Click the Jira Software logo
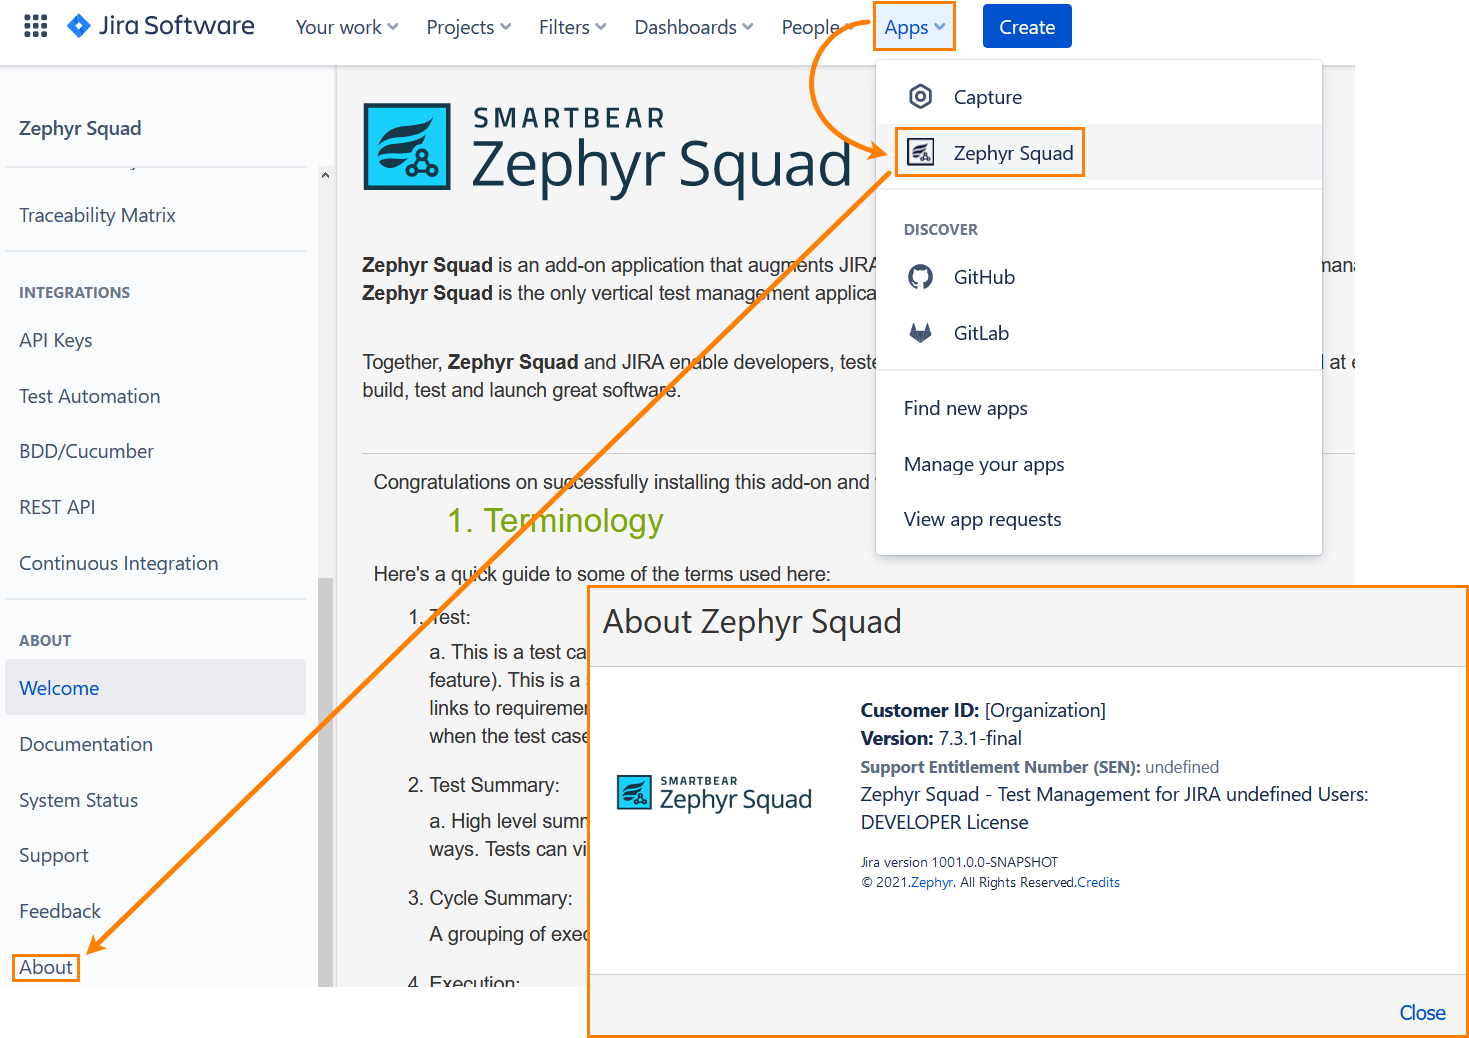Screen dimensions: 1469x1038 [x=160, y=25]
